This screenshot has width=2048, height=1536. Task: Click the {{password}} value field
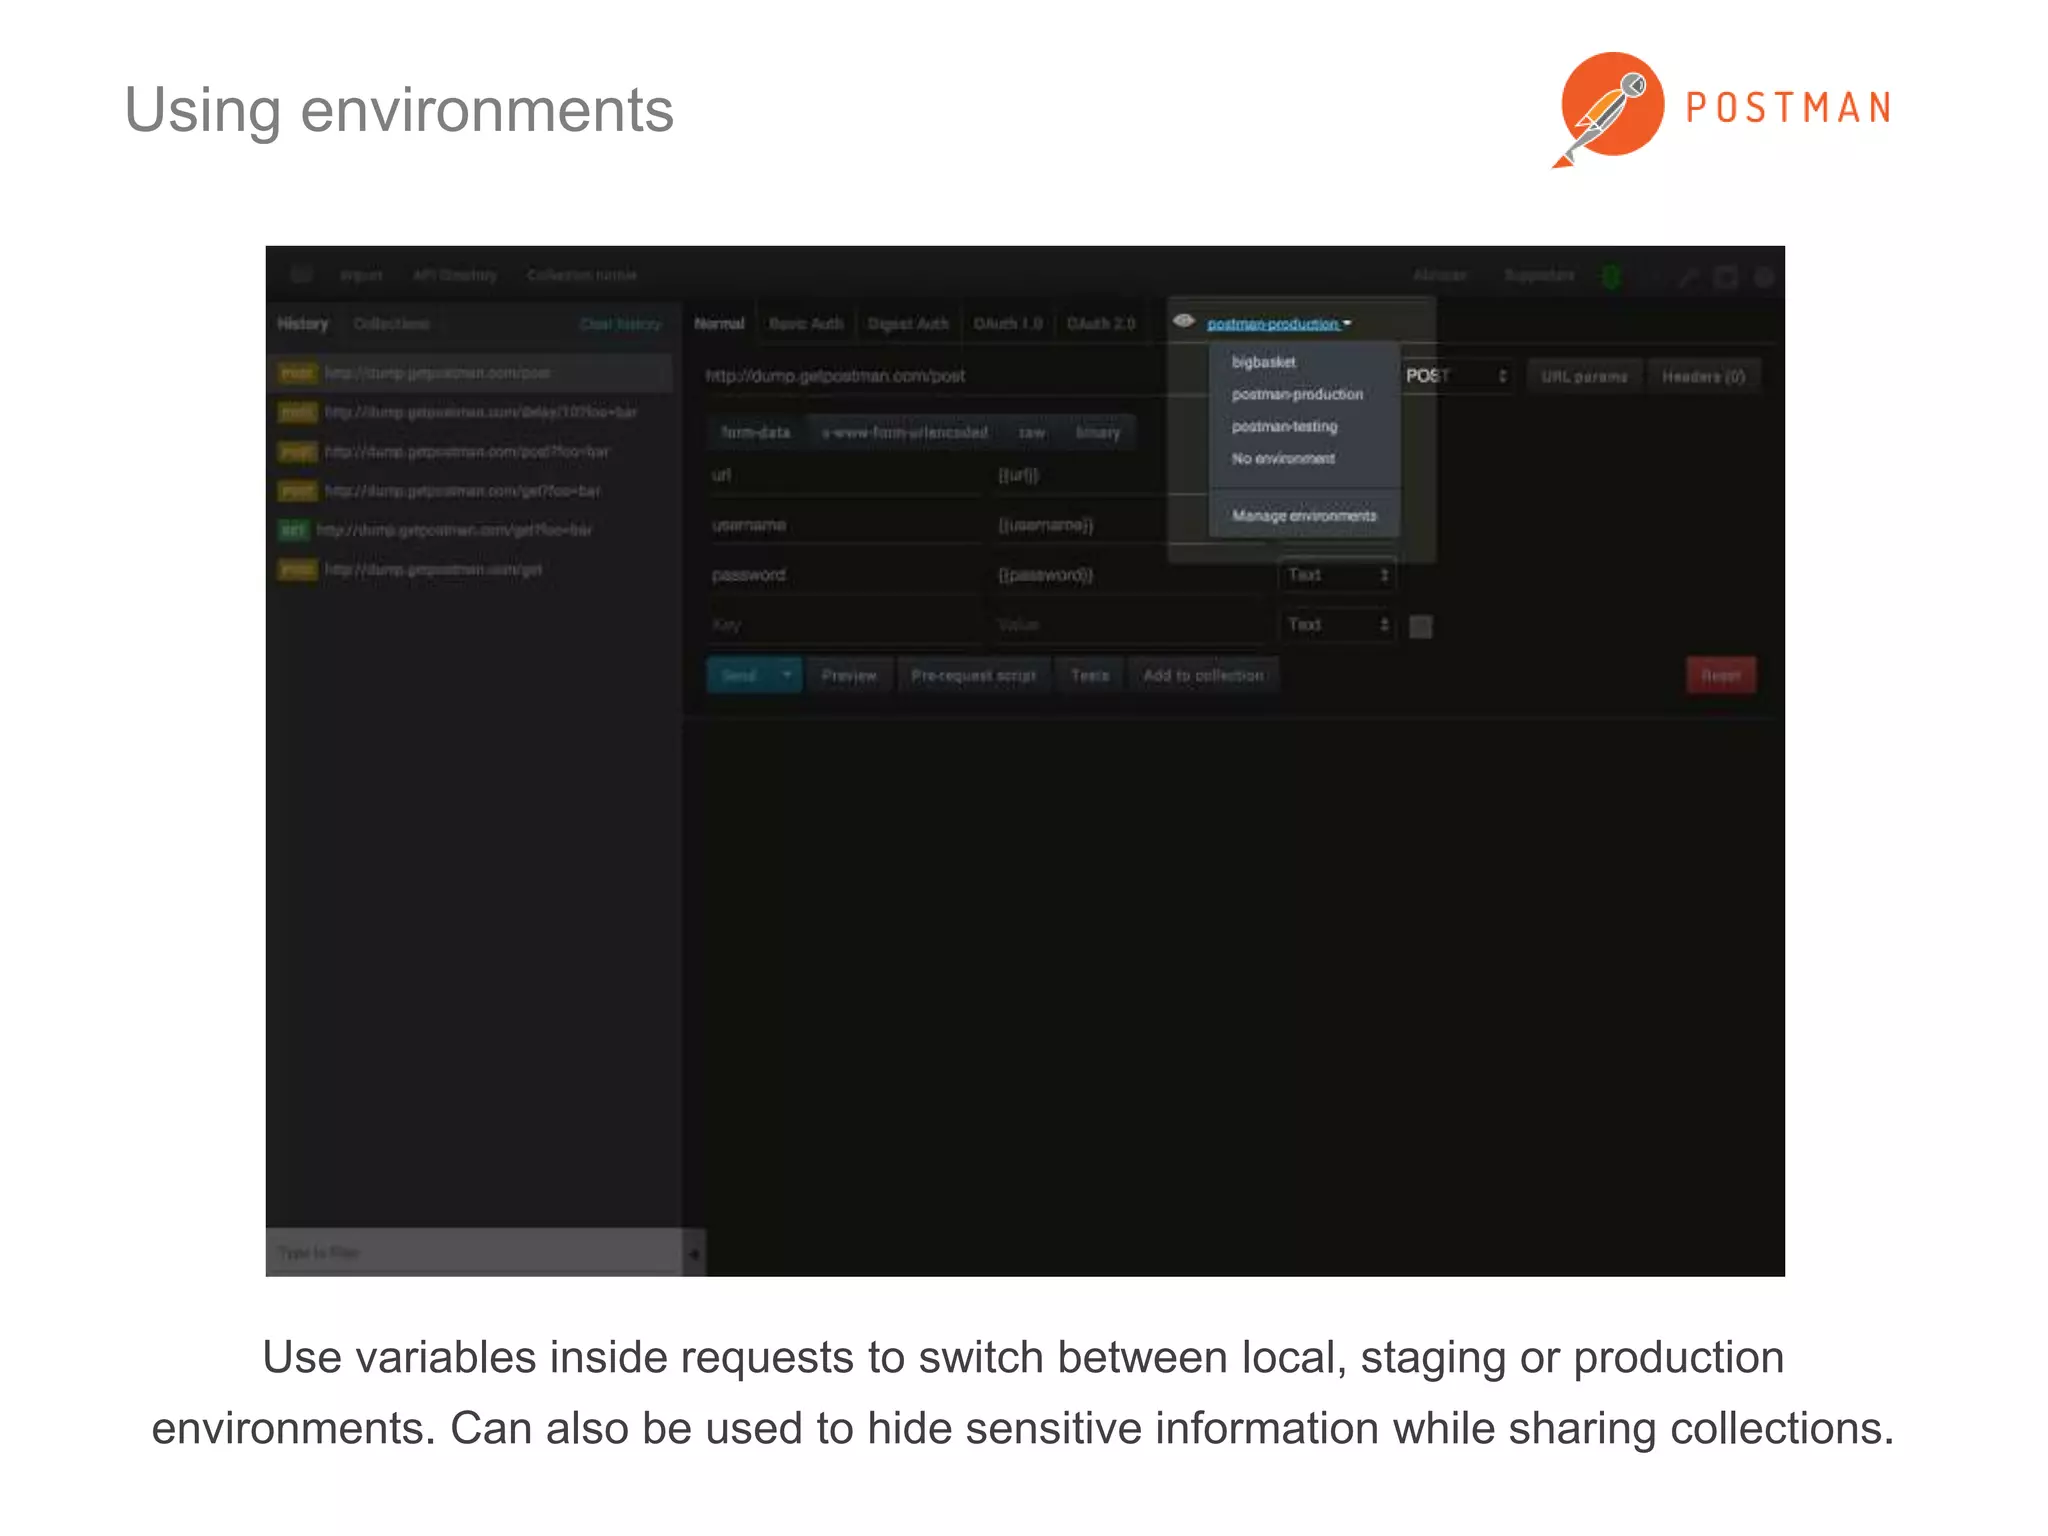(x=1130, y=575)
